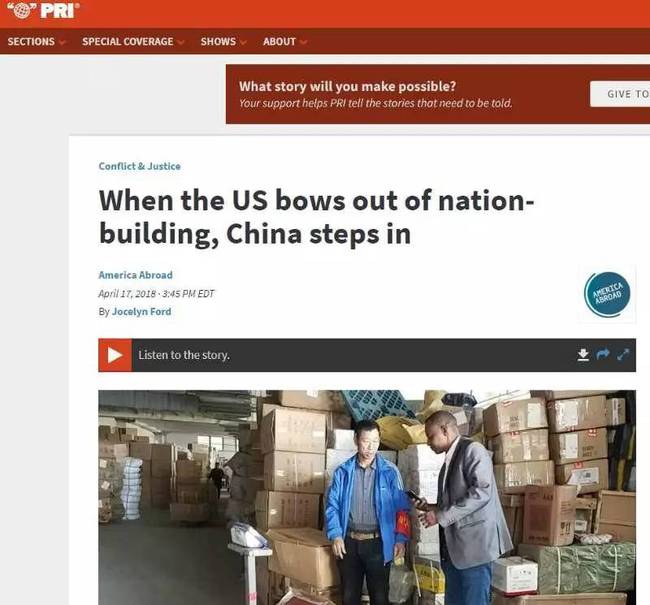650x605 pixels.
Task: Click the Give To donation button
Action: 620,94
